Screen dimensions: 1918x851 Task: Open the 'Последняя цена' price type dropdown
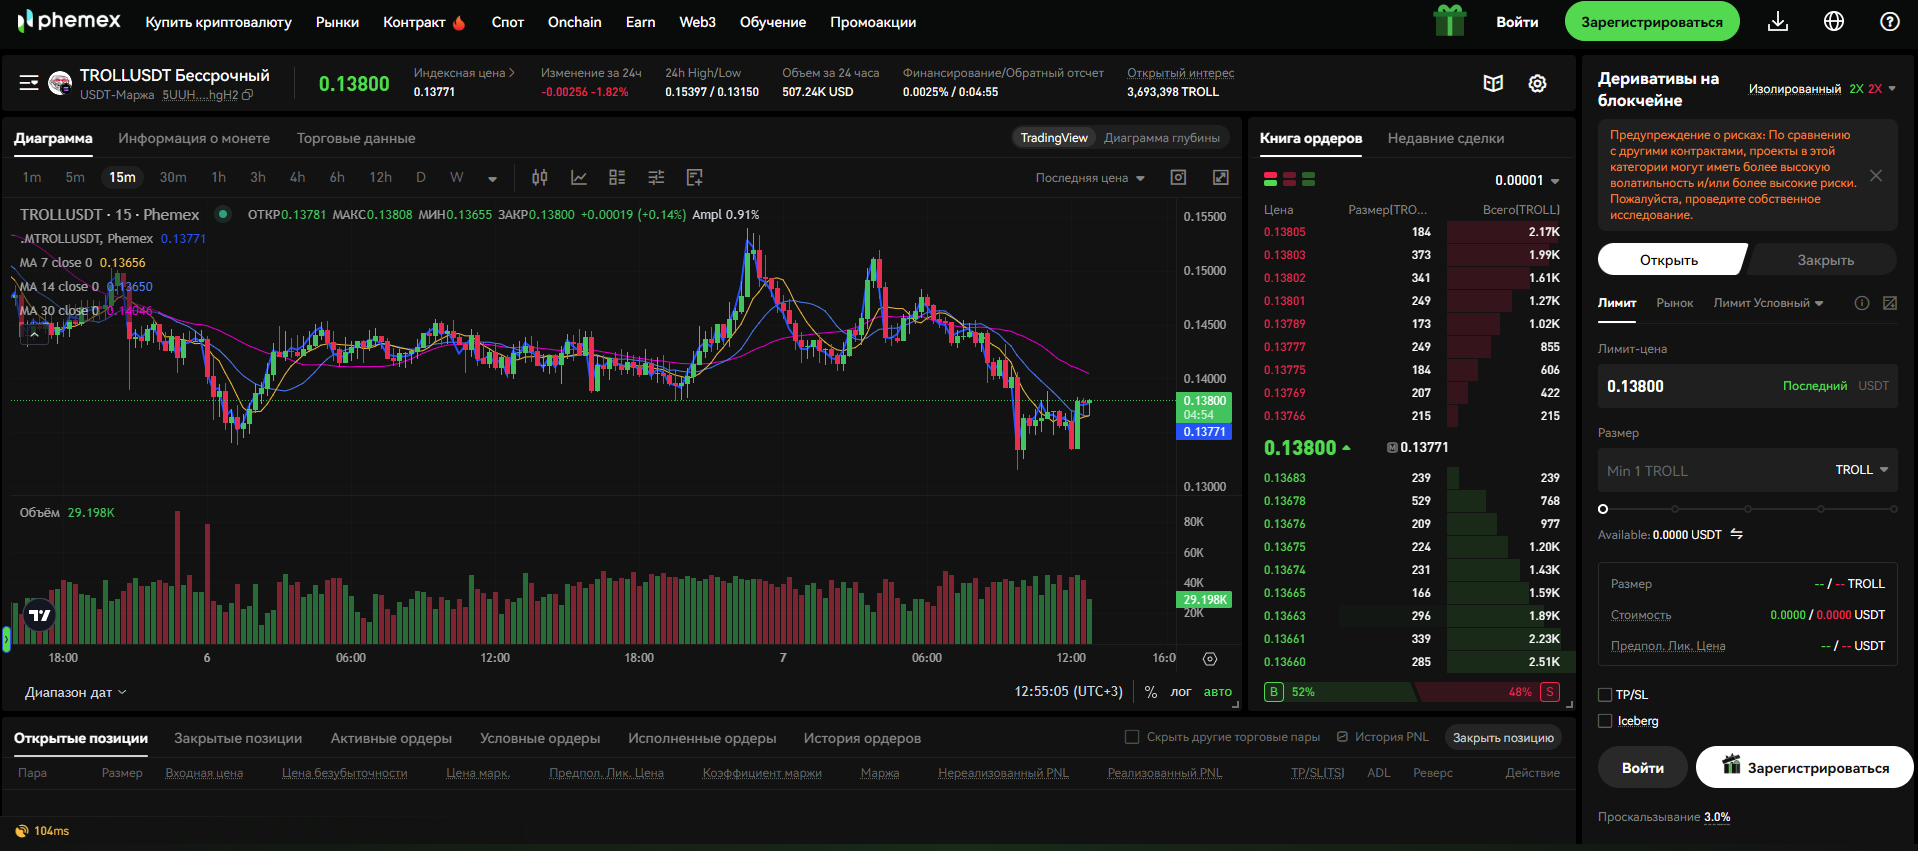1089,178
